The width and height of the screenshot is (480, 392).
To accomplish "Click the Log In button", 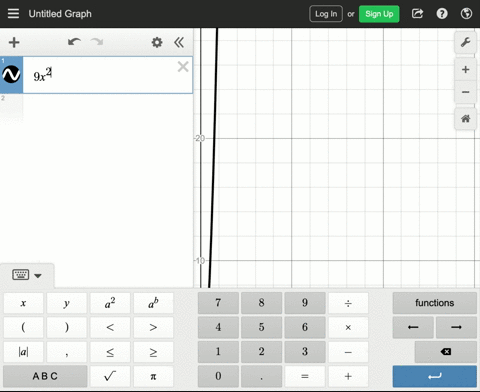I will tap(326, 14).
